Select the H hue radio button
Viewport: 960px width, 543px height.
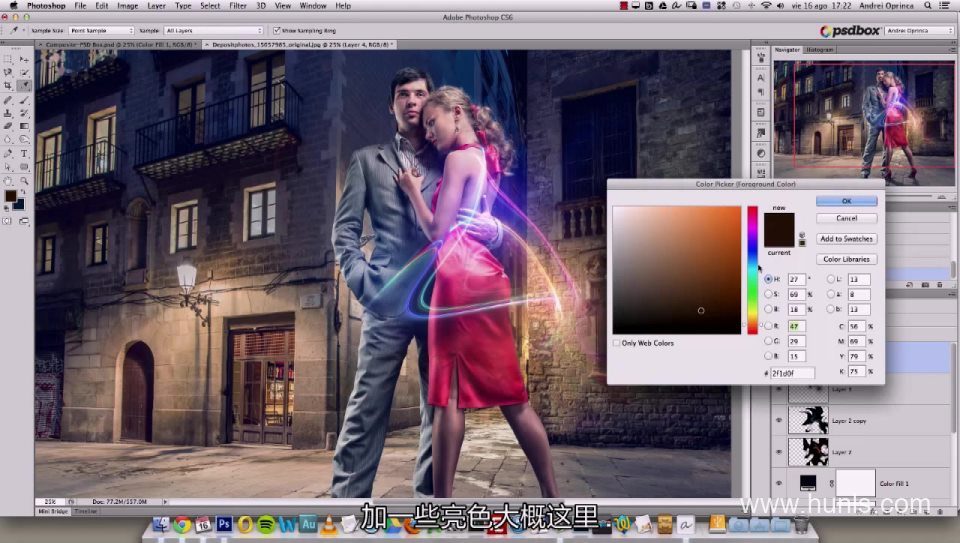tap(768, 279)
